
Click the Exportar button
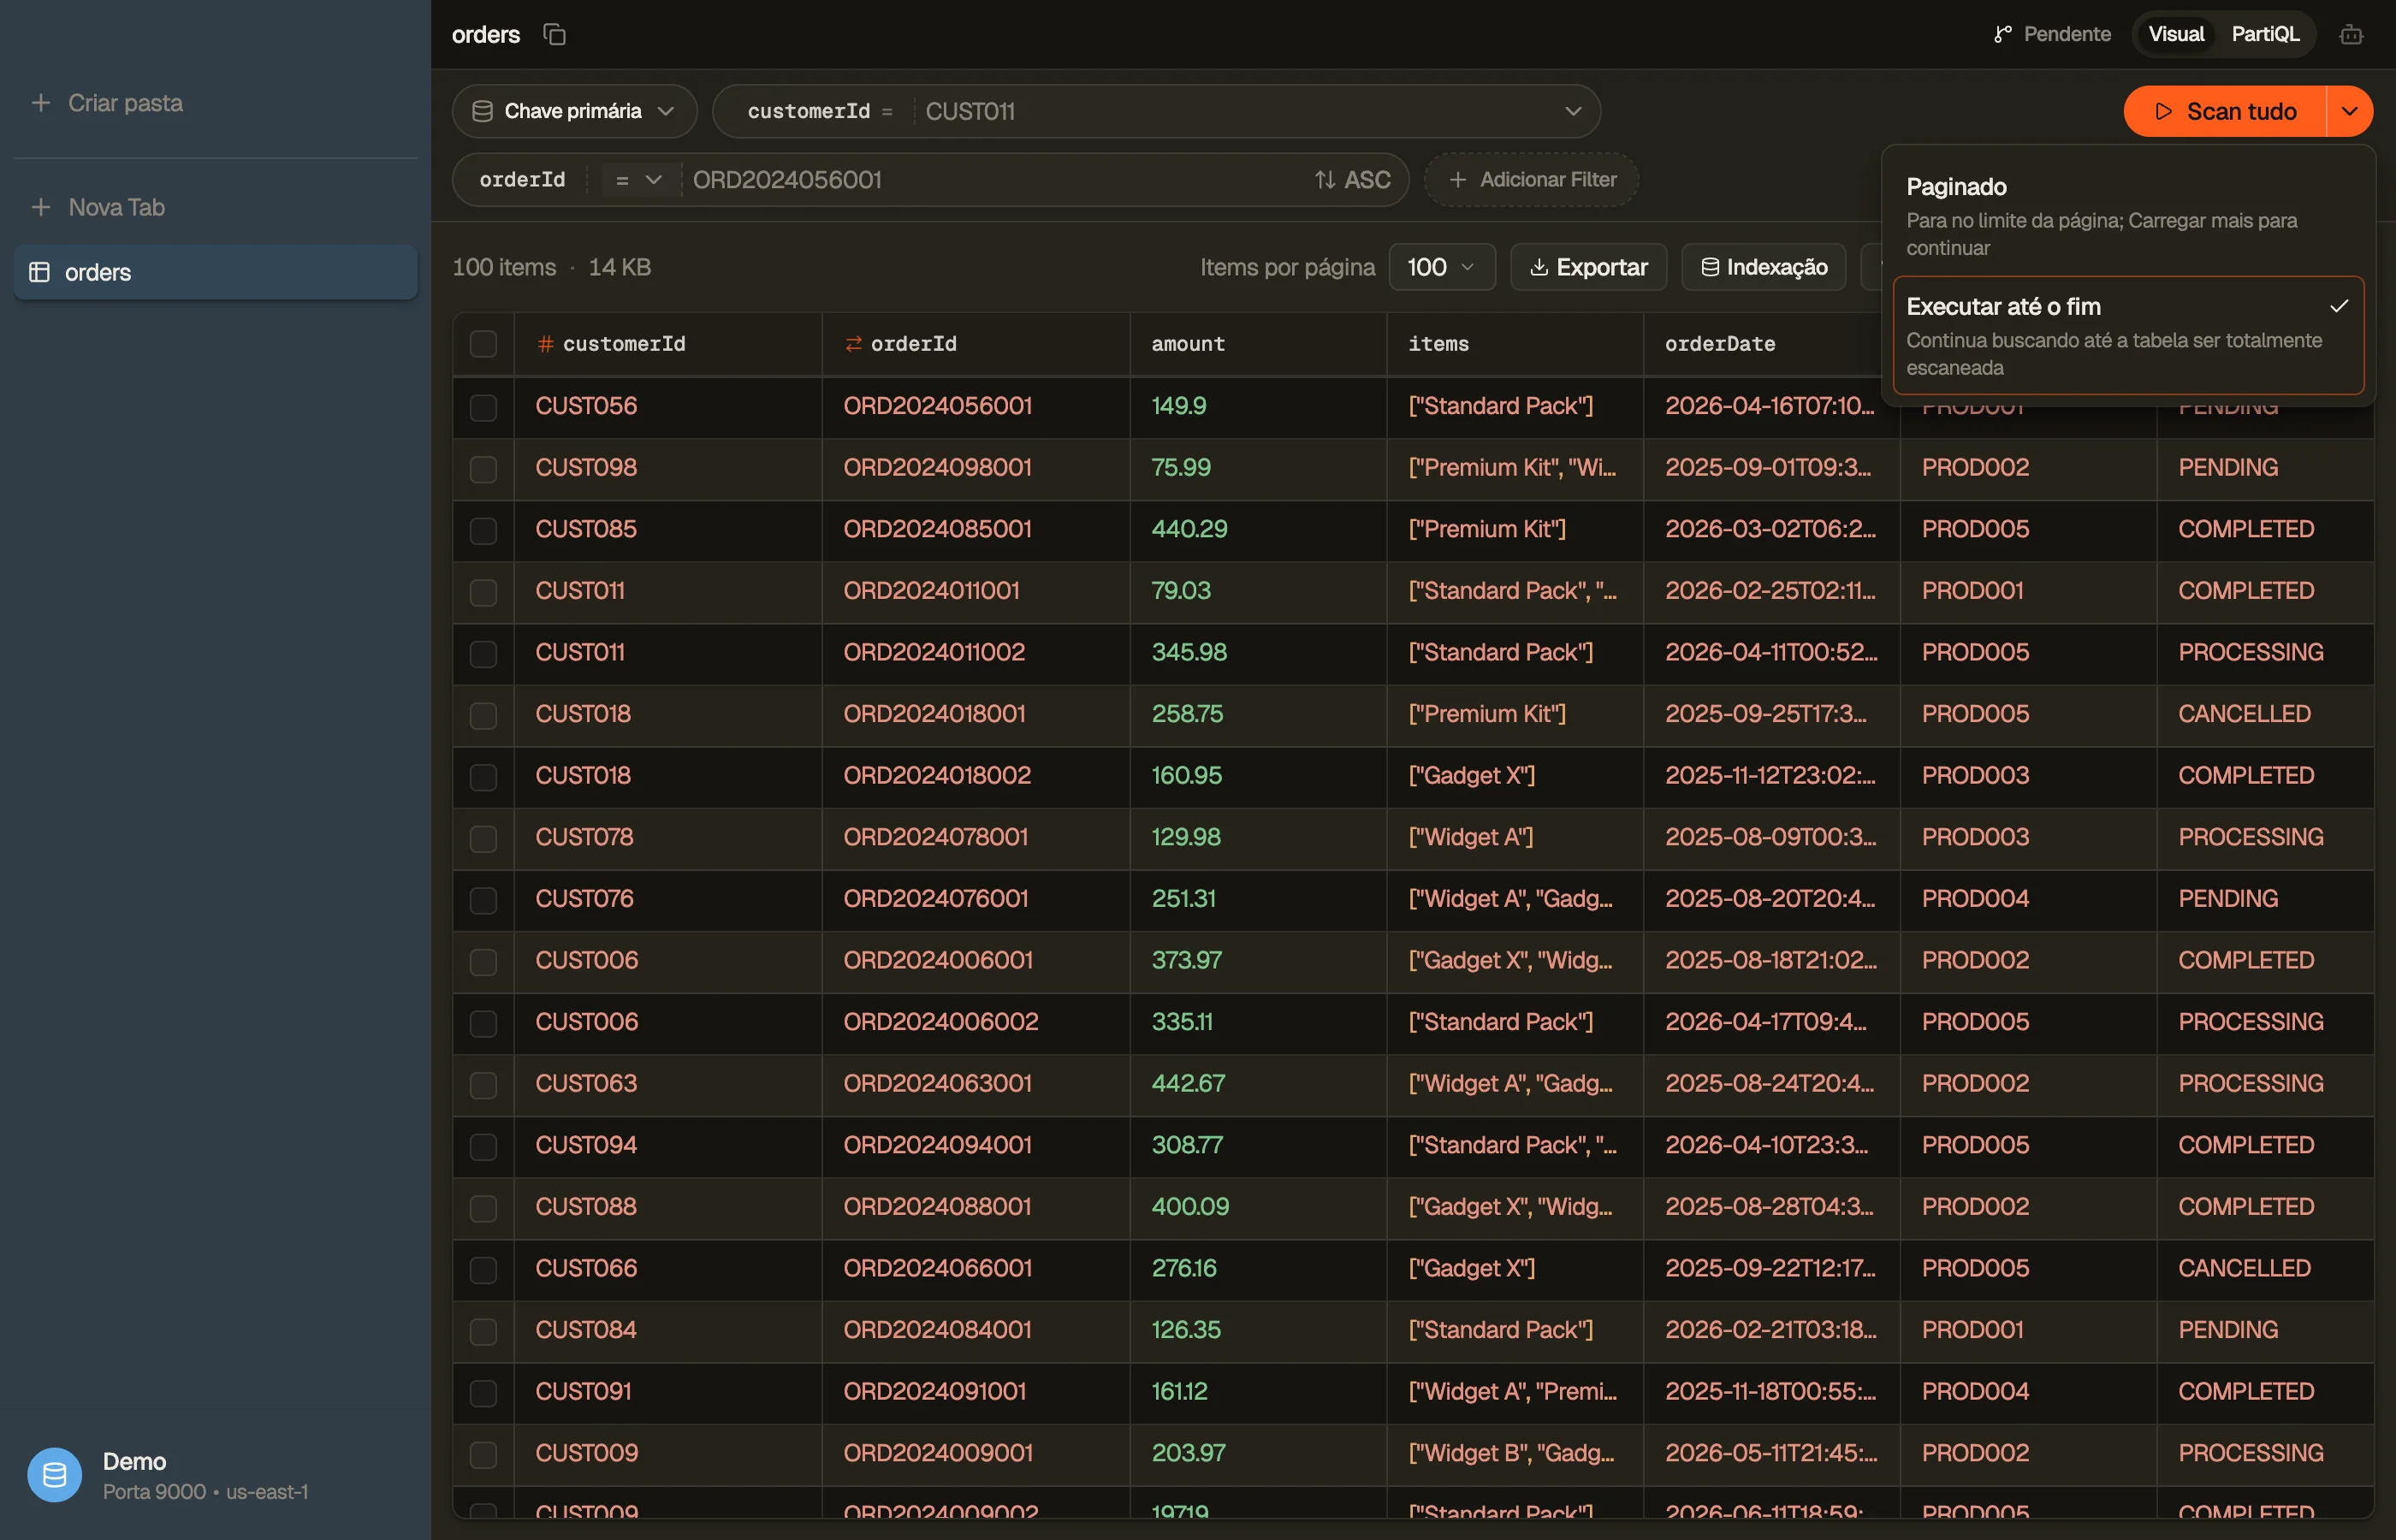[1588, 267]
